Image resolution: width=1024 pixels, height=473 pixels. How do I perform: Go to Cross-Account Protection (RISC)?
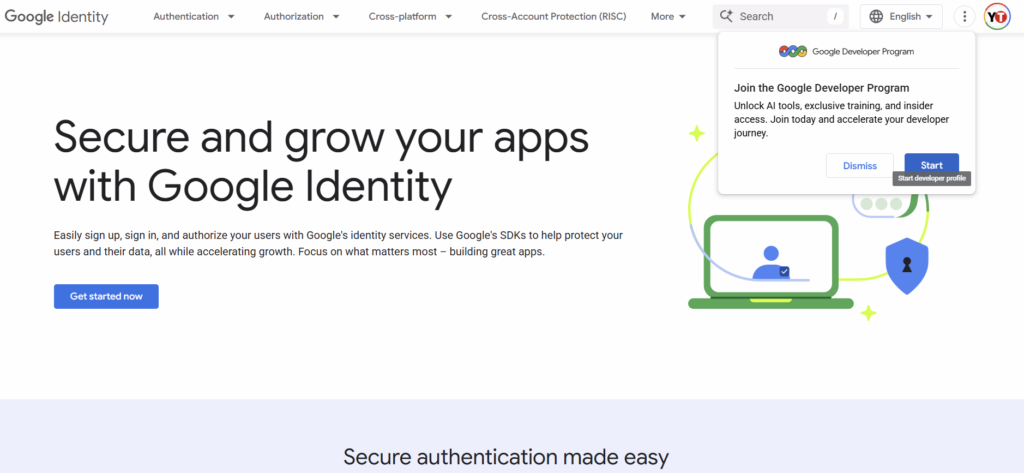[x=554, y=16]
